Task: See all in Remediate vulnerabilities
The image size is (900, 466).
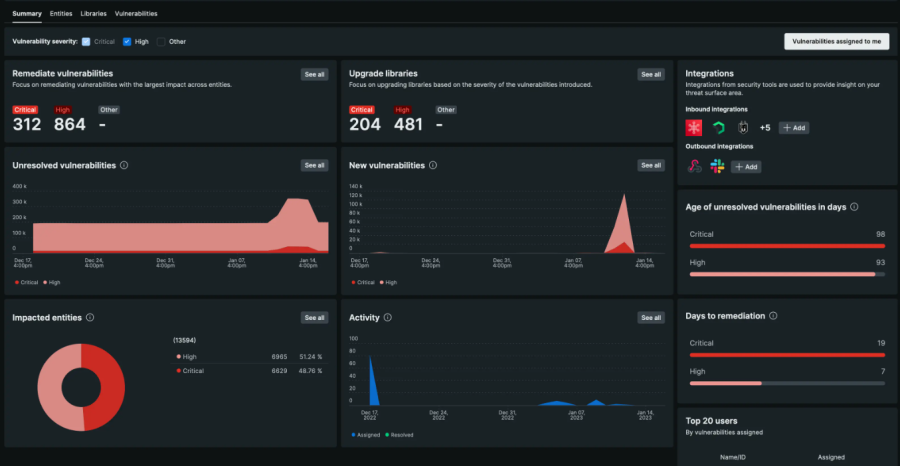Action: (x=315, y=75)
